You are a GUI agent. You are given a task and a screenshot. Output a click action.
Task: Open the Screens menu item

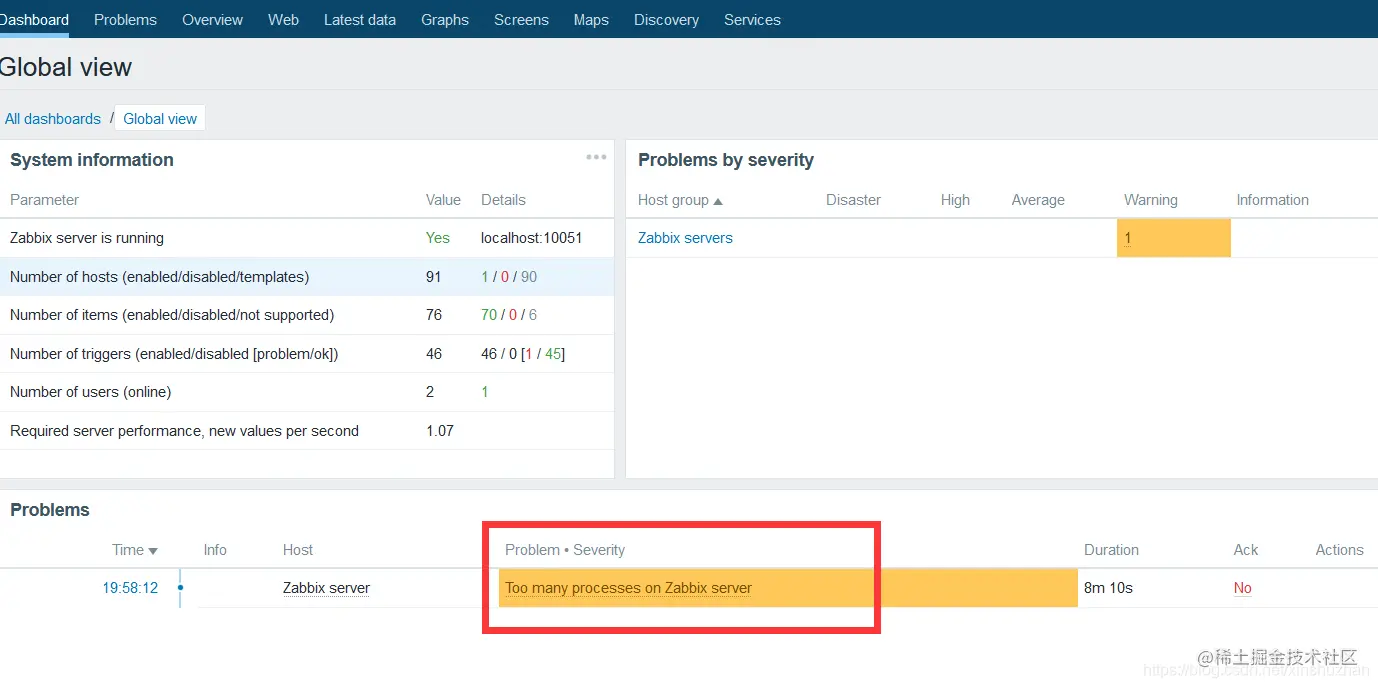[x=521, y=19]
